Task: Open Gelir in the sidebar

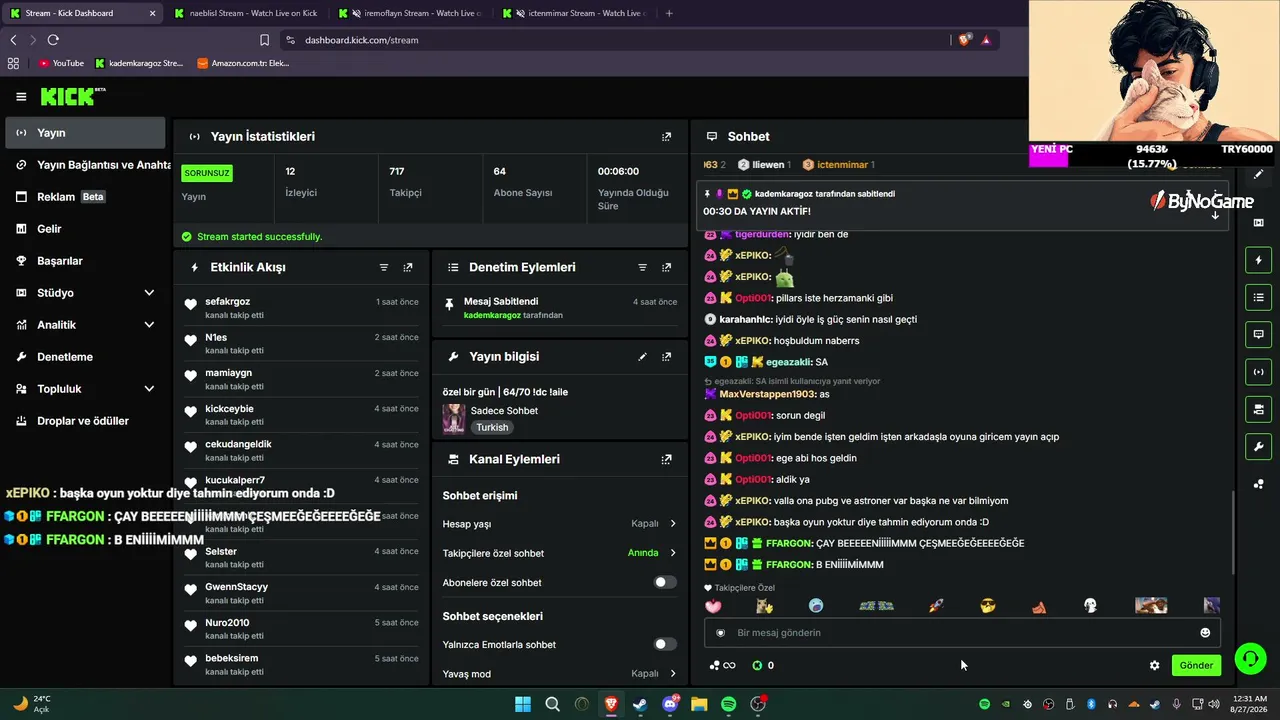Action: [x=85, y=229]
